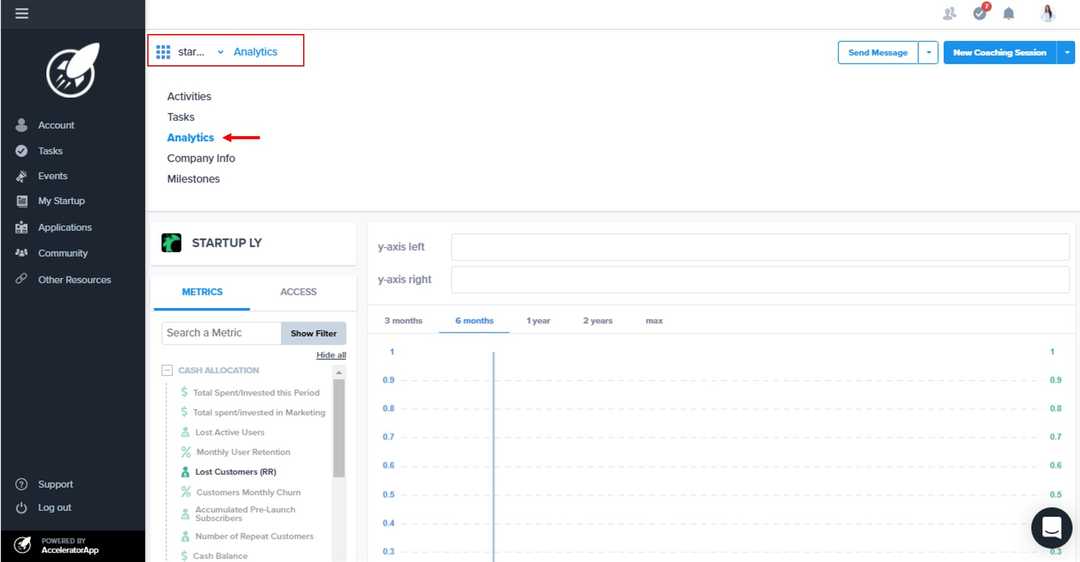Open the apps grid icon near breadcrumb
The height and width of the screenshot is (562, 1080).
pyautogui.click(x=163, y=52)
